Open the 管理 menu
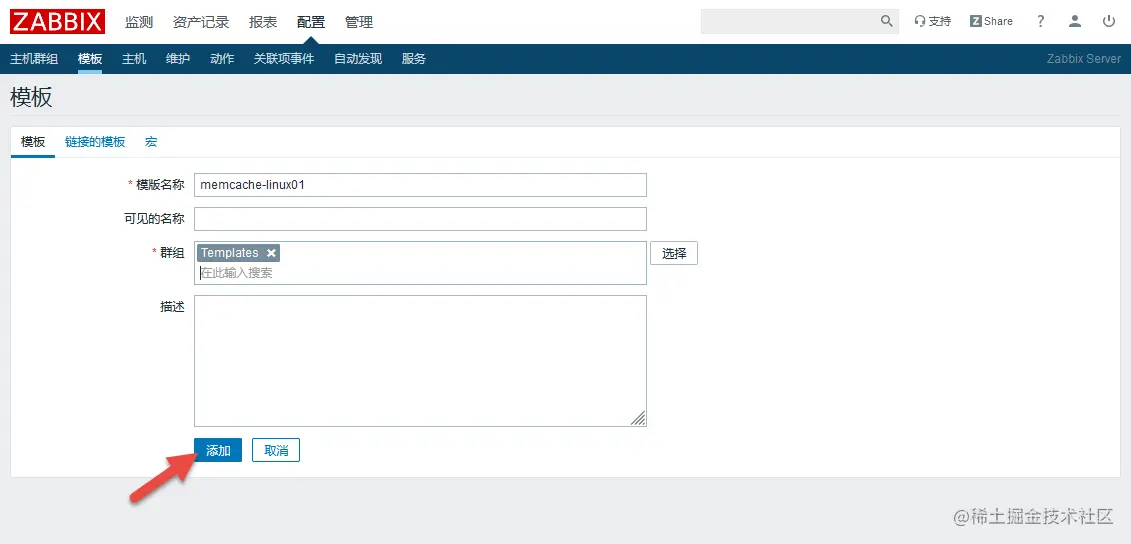Viewport: 1131px width, 544px height. (x=359, y=22)
